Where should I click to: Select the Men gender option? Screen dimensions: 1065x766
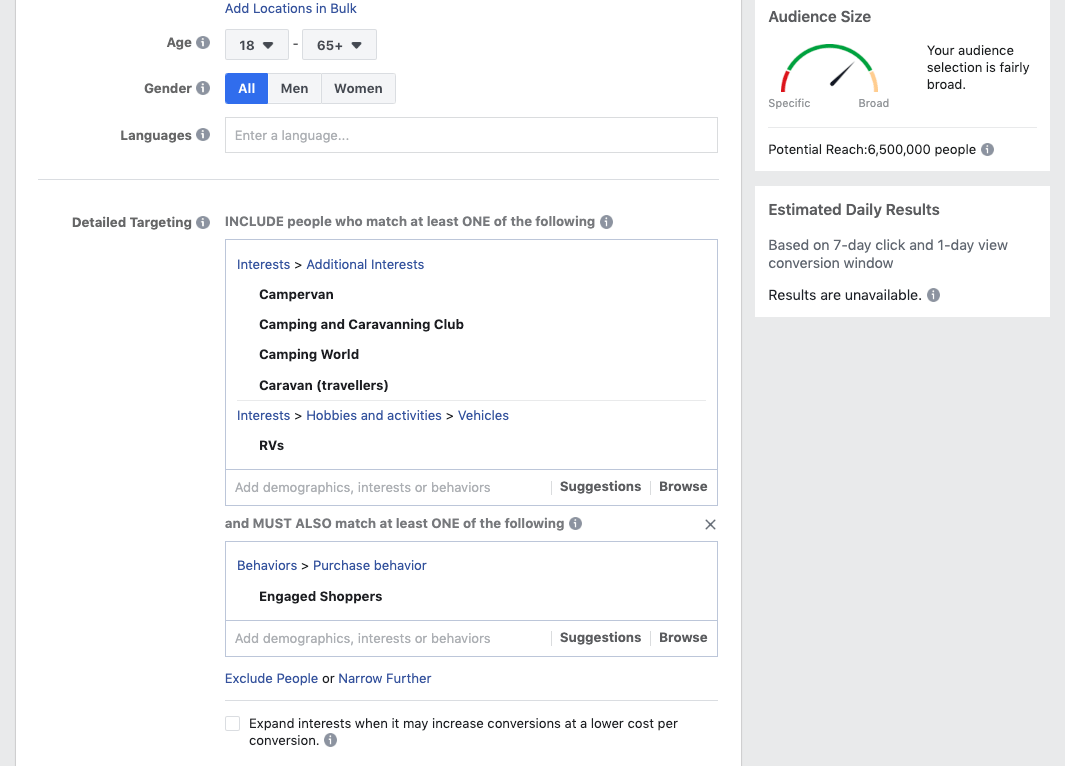point(294,89)
